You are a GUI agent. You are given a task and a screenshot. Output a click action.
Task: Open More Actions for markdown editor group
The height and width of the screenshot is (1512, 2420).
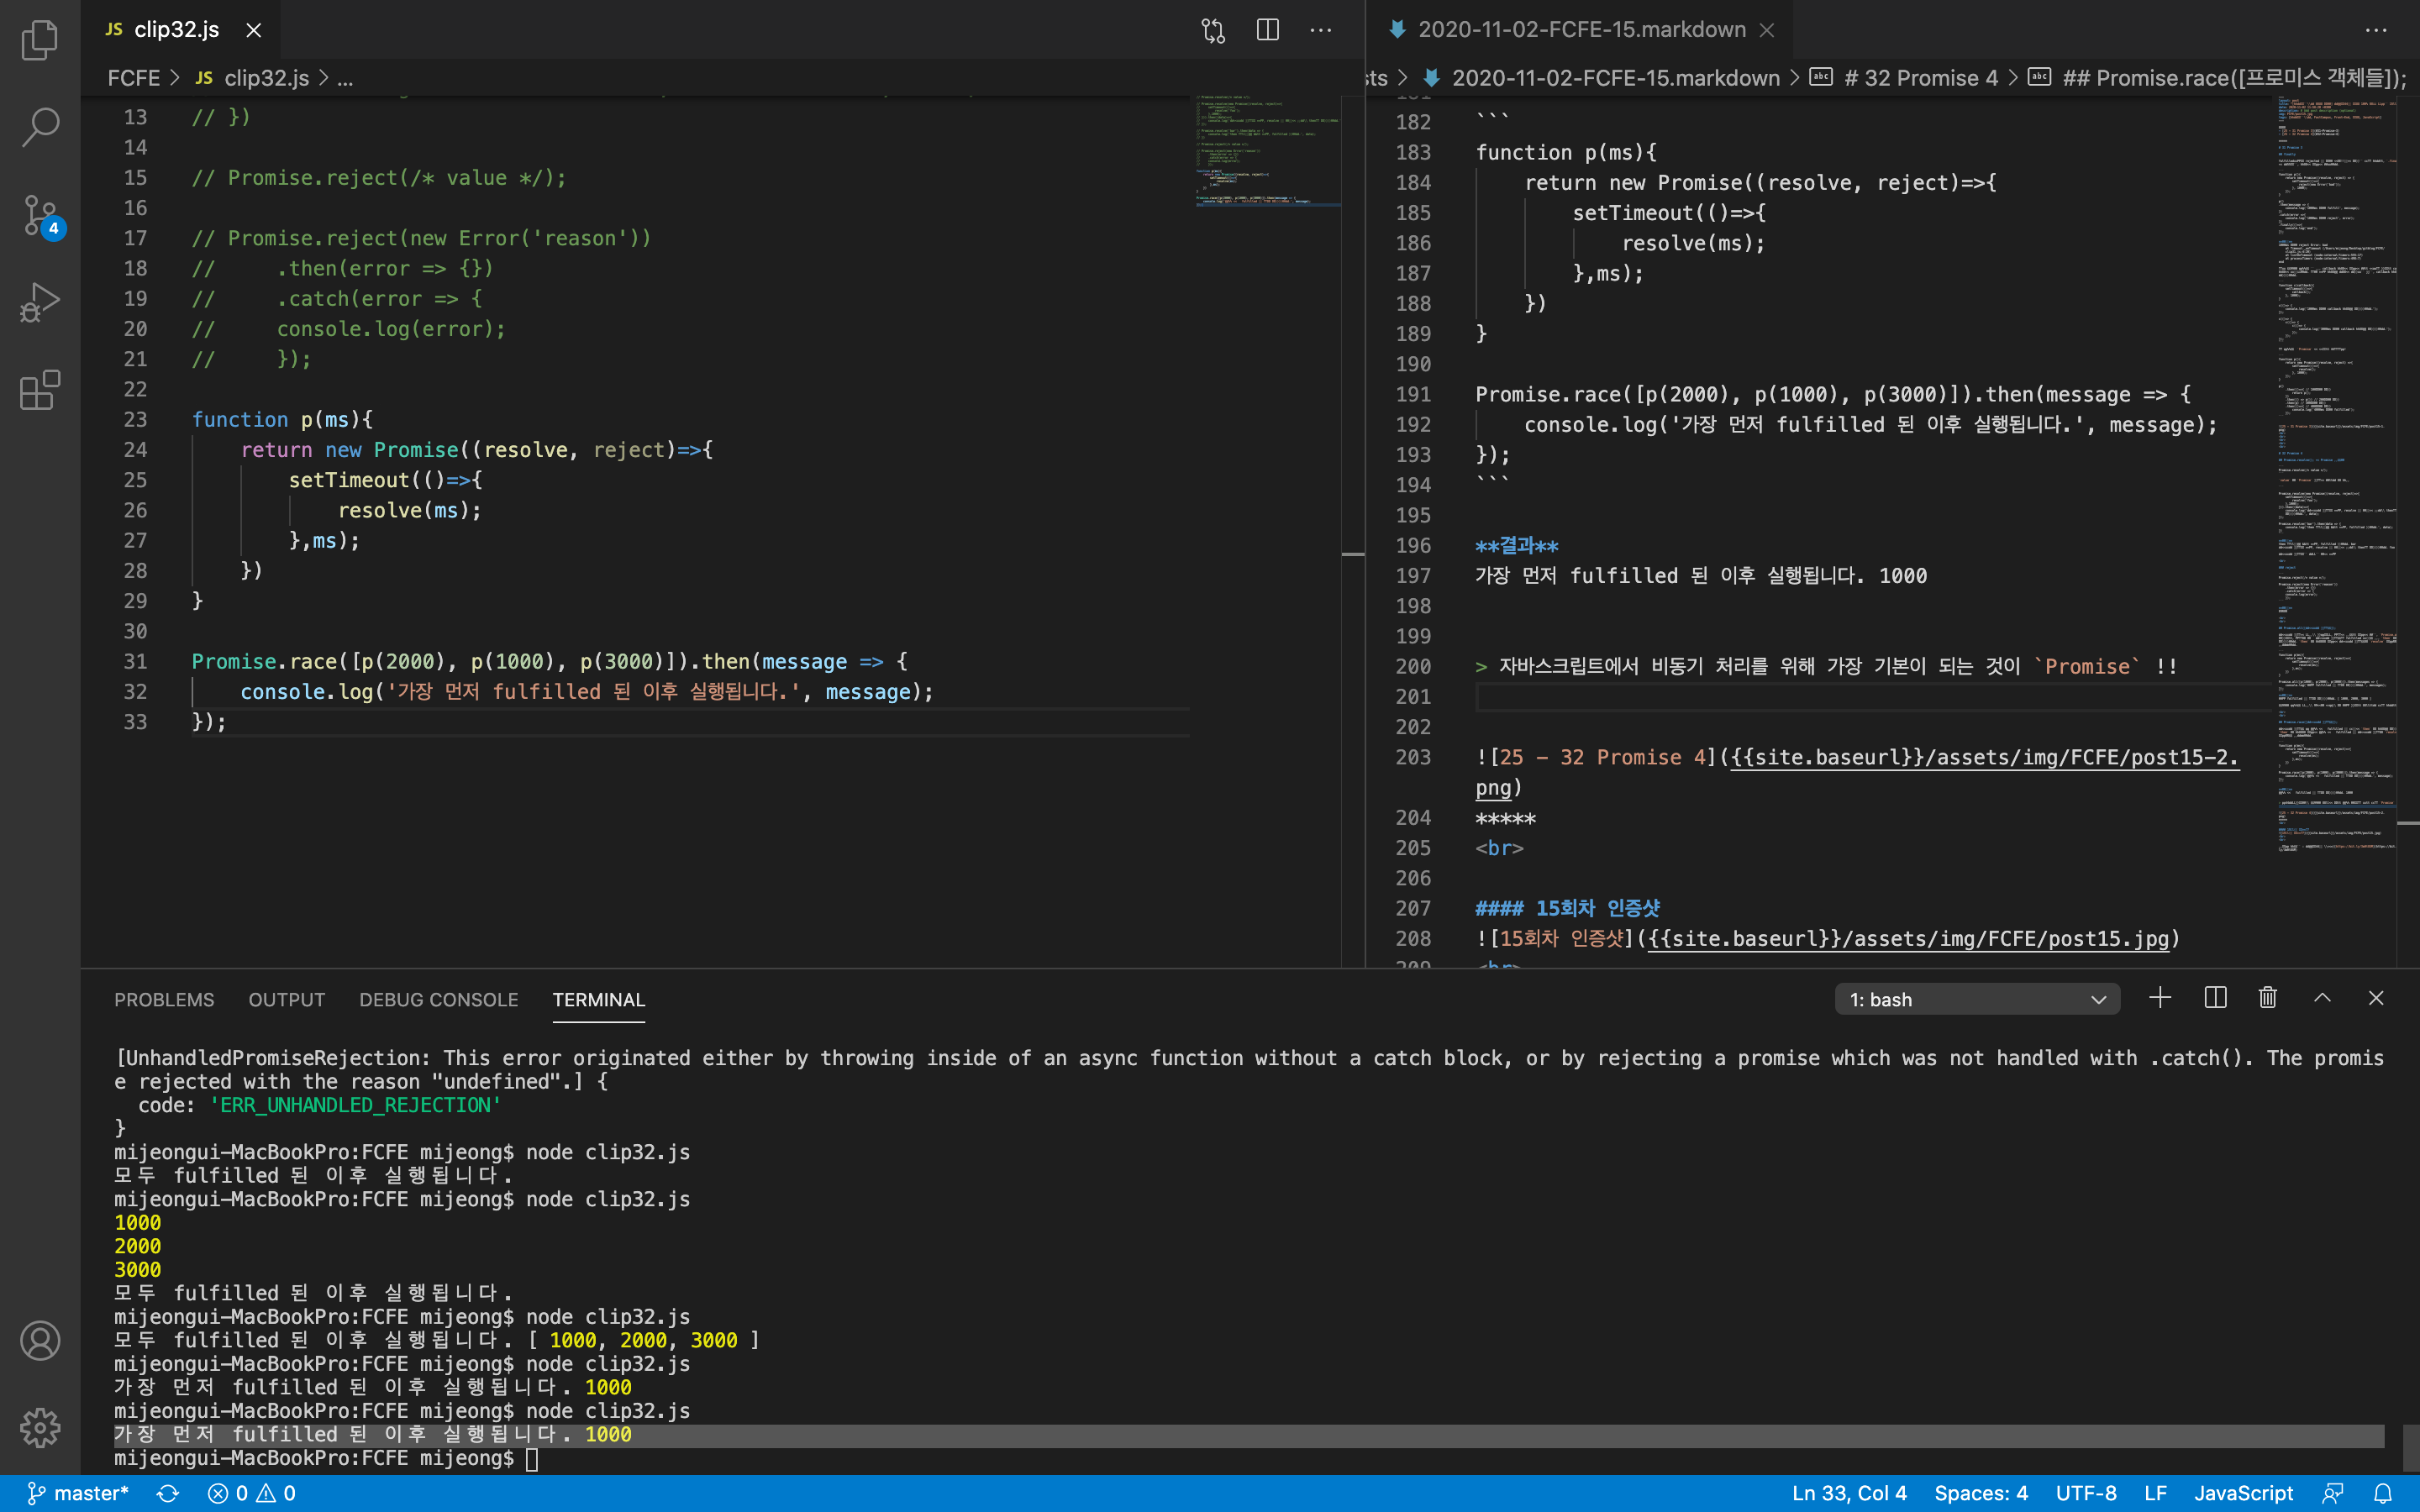[x=2376, y=30]
